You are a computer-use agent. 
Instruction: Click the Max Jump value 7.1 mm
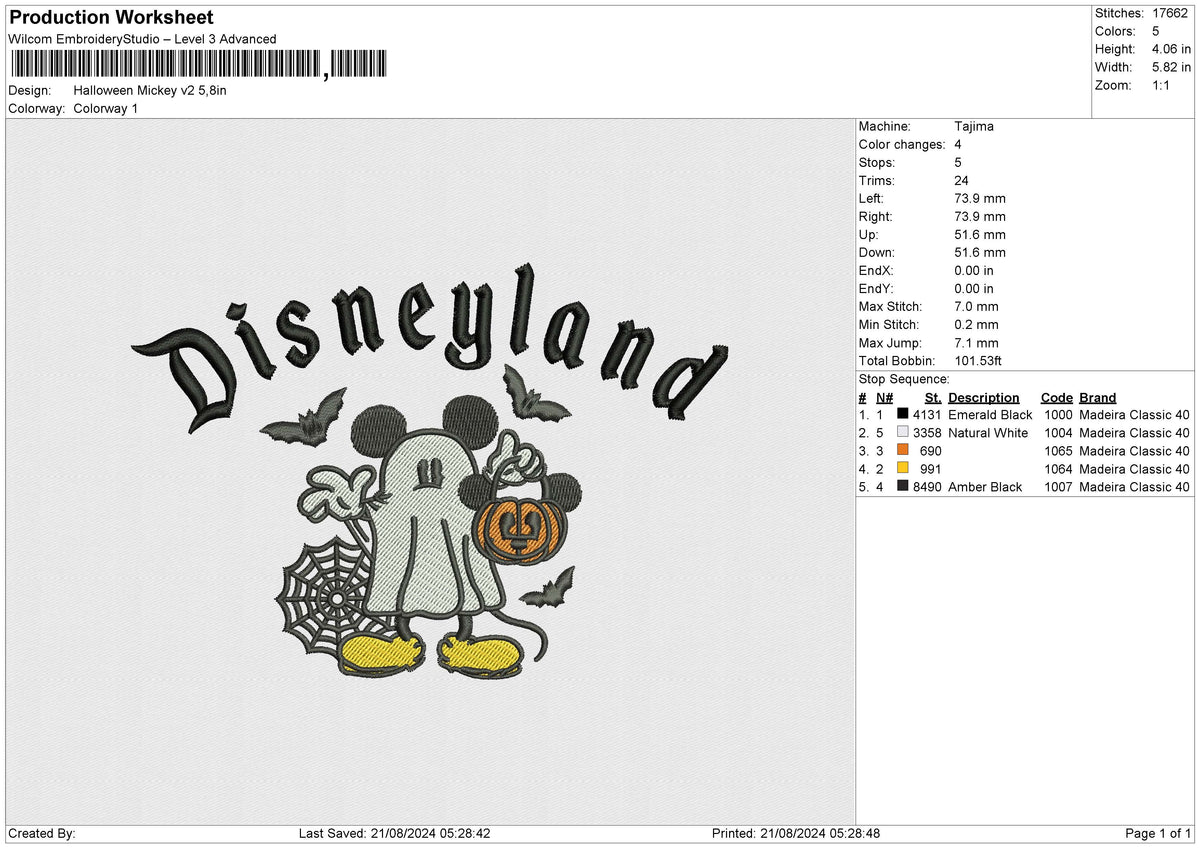point(976,343)
